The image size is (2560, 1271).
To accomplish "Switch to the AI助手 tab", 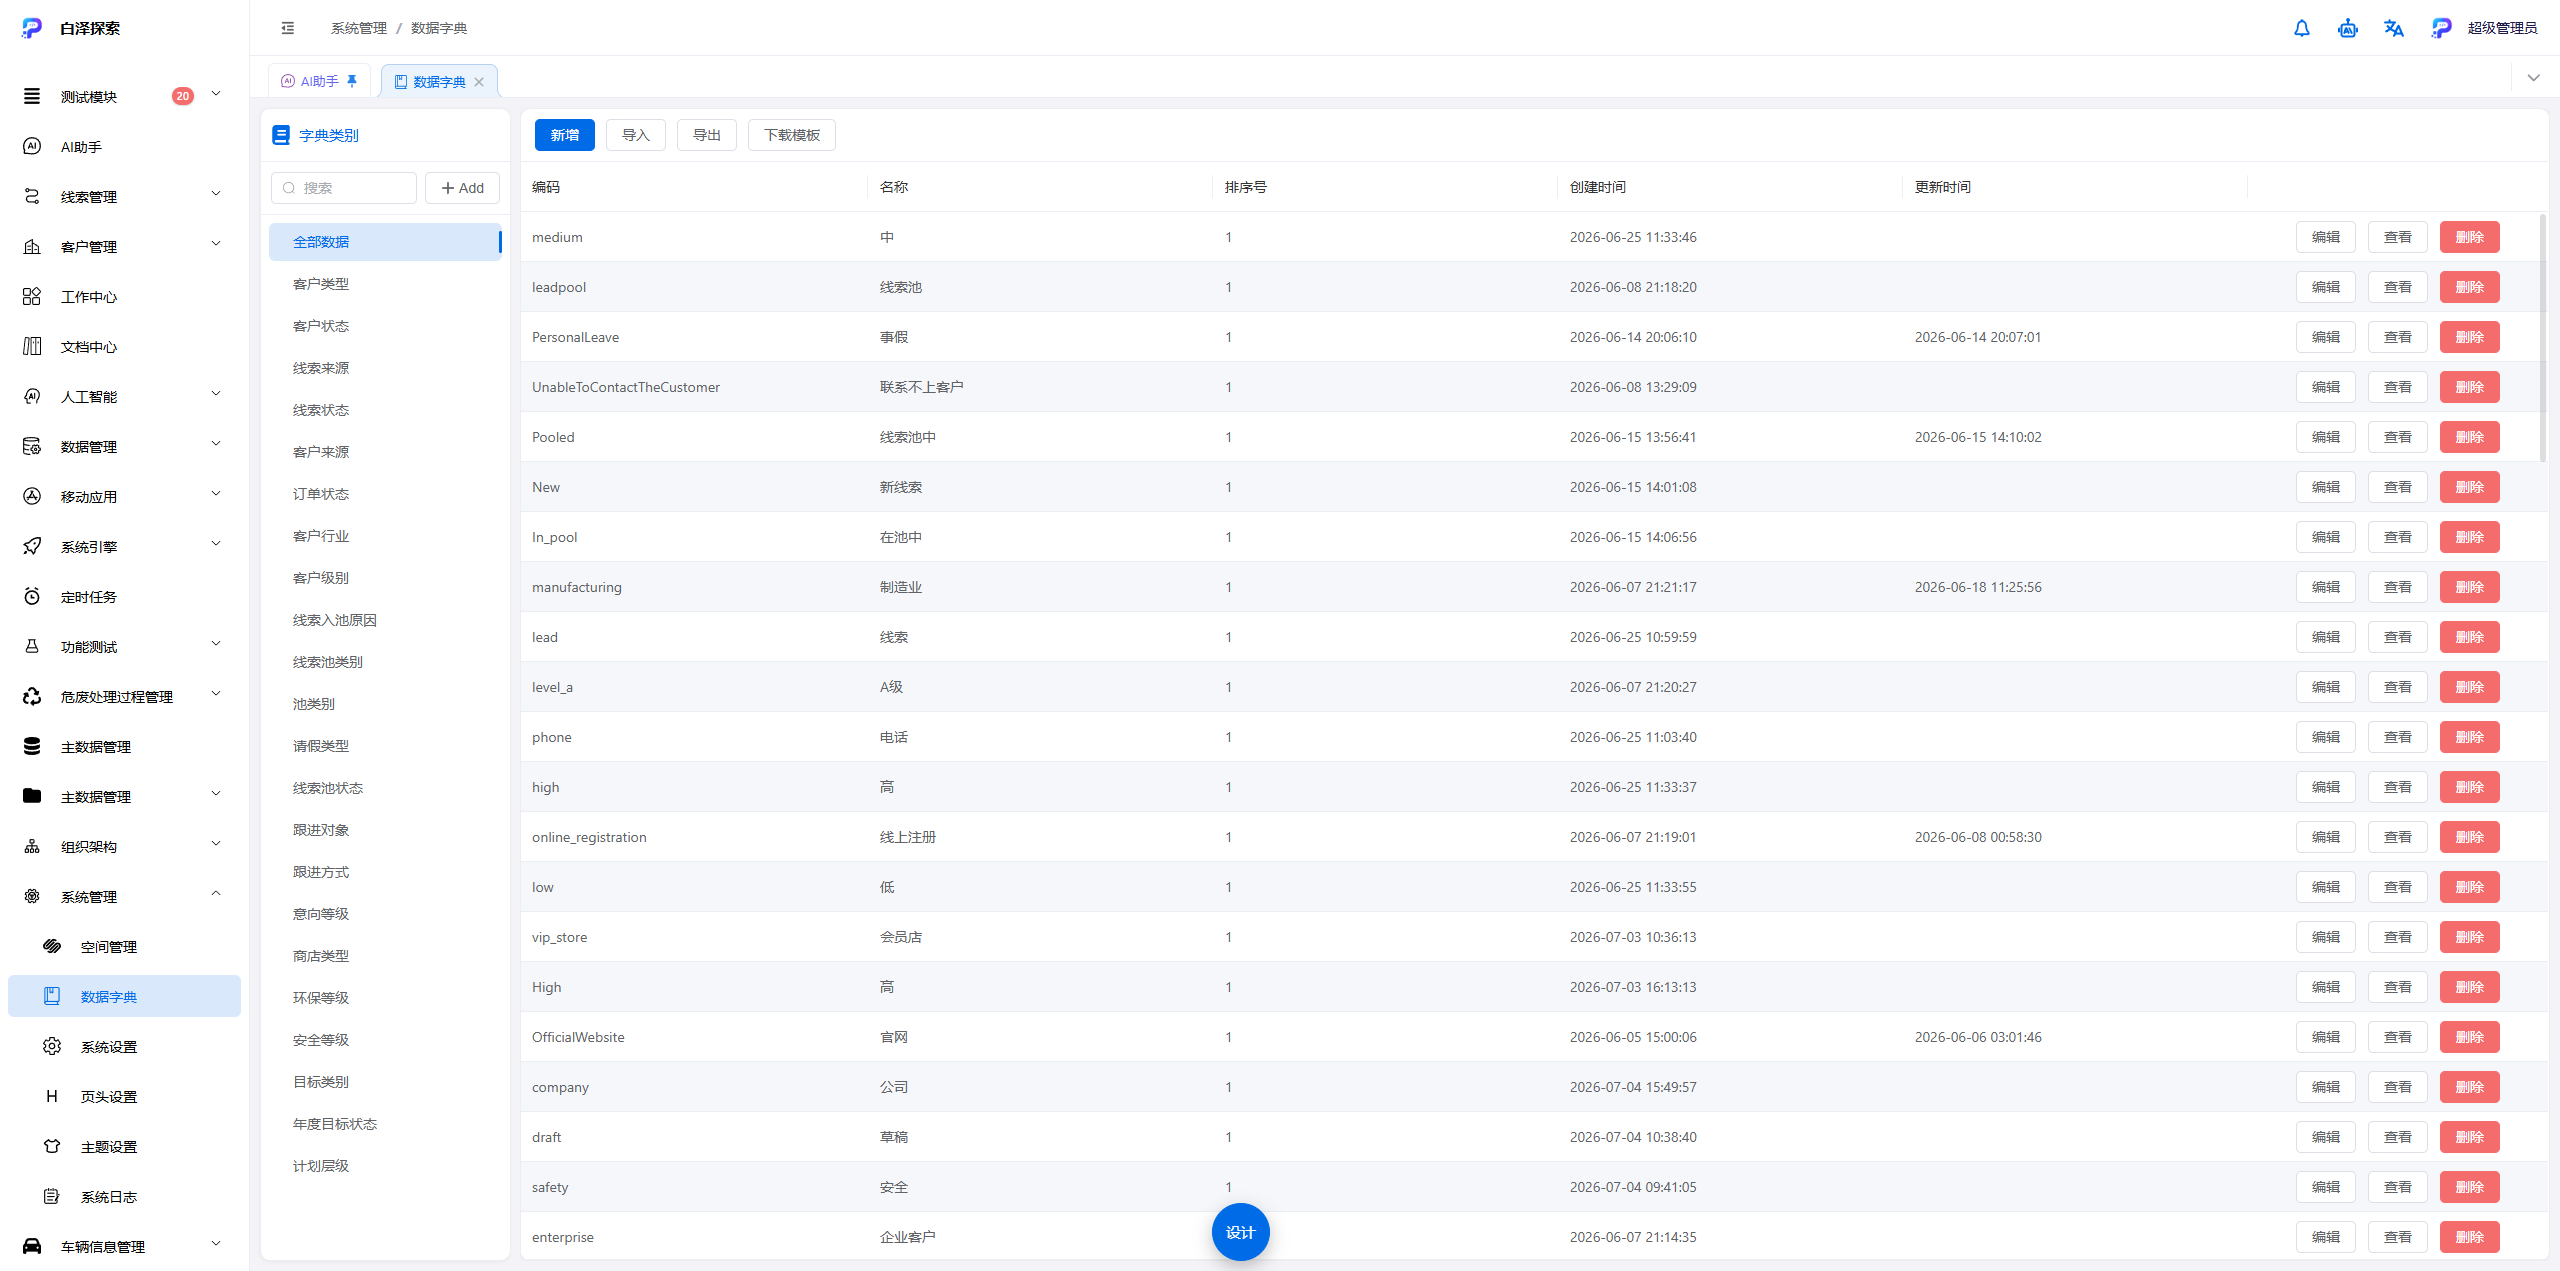I will 319,81.
